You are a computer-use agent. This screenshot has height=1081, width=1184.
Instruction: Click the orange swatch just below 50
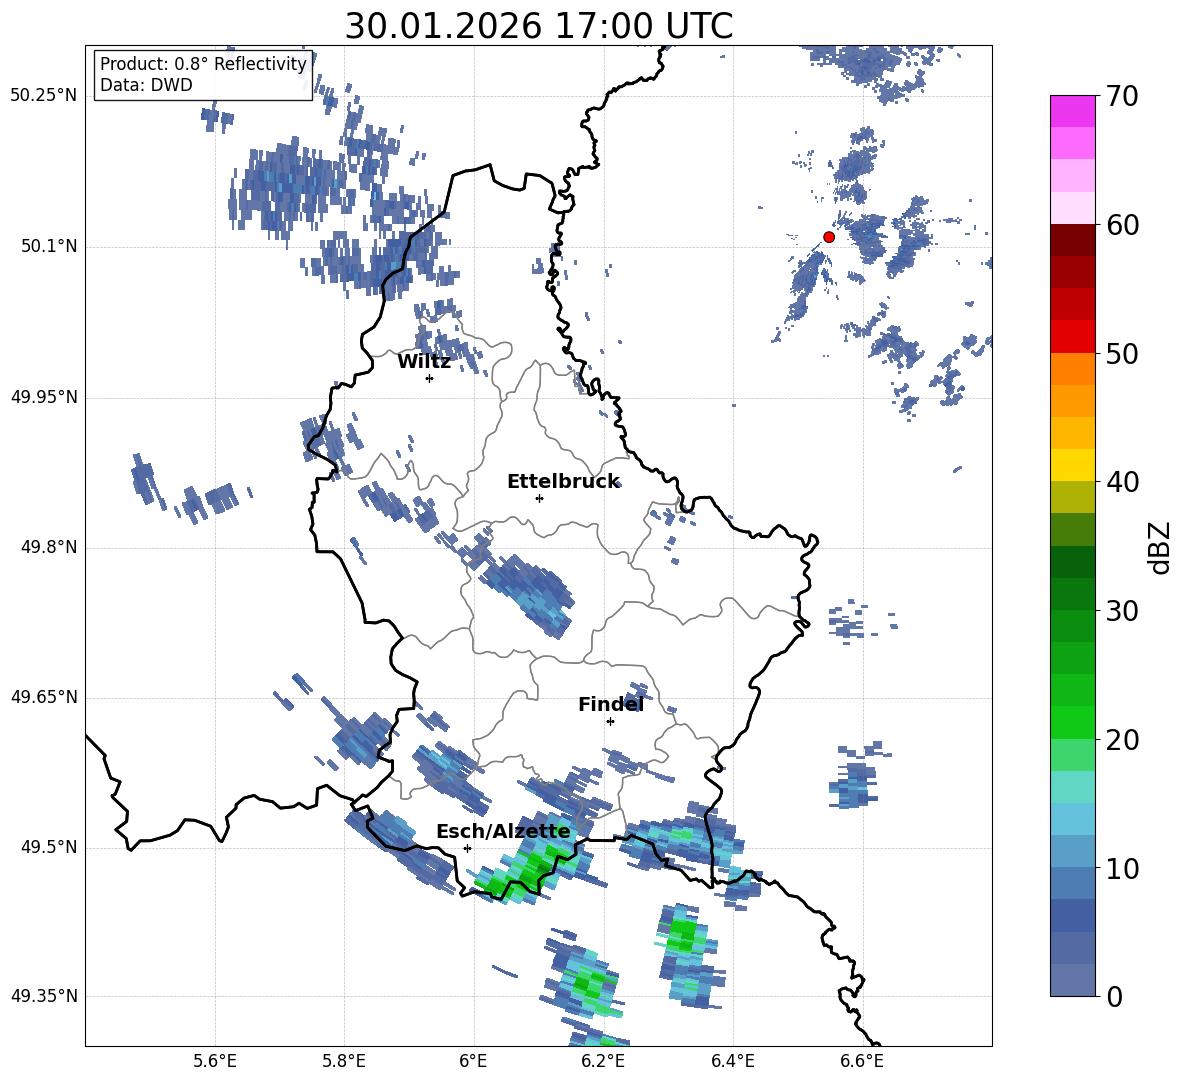1072,368
